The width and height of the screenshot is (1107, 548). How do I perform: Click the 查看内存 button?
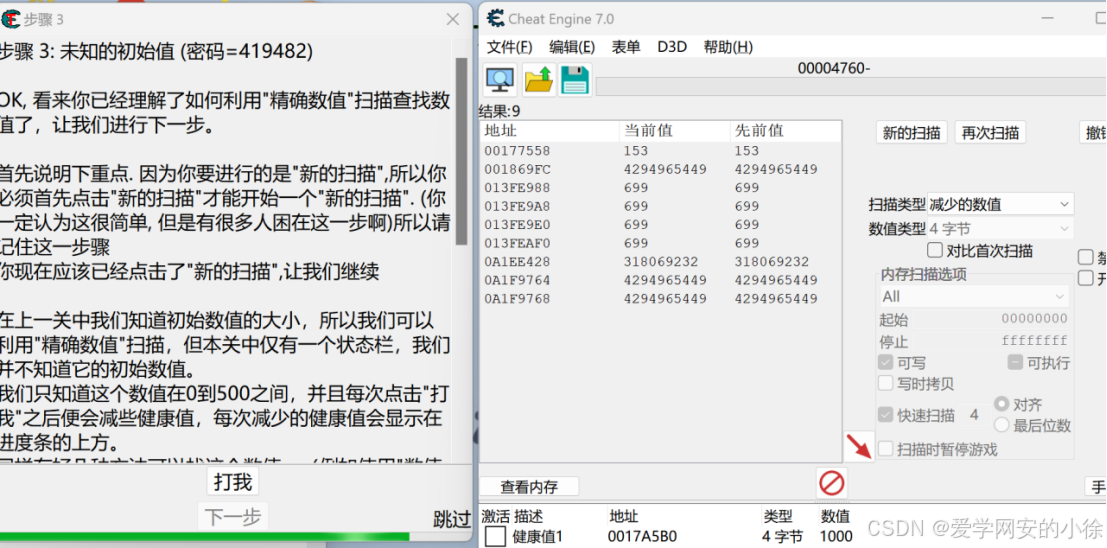click(x=529, y=487)
